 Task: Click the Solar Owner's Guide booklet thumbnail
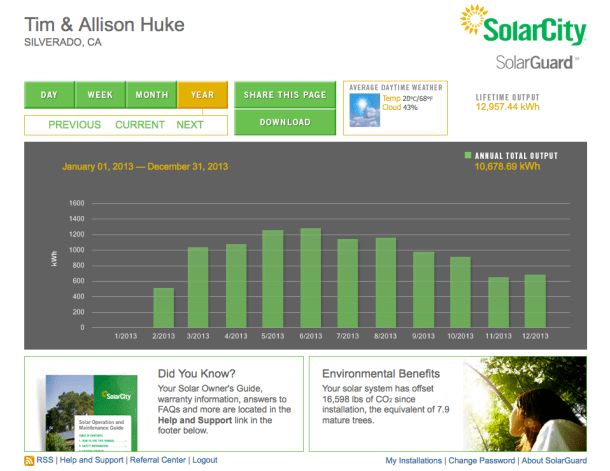point(91,413)
